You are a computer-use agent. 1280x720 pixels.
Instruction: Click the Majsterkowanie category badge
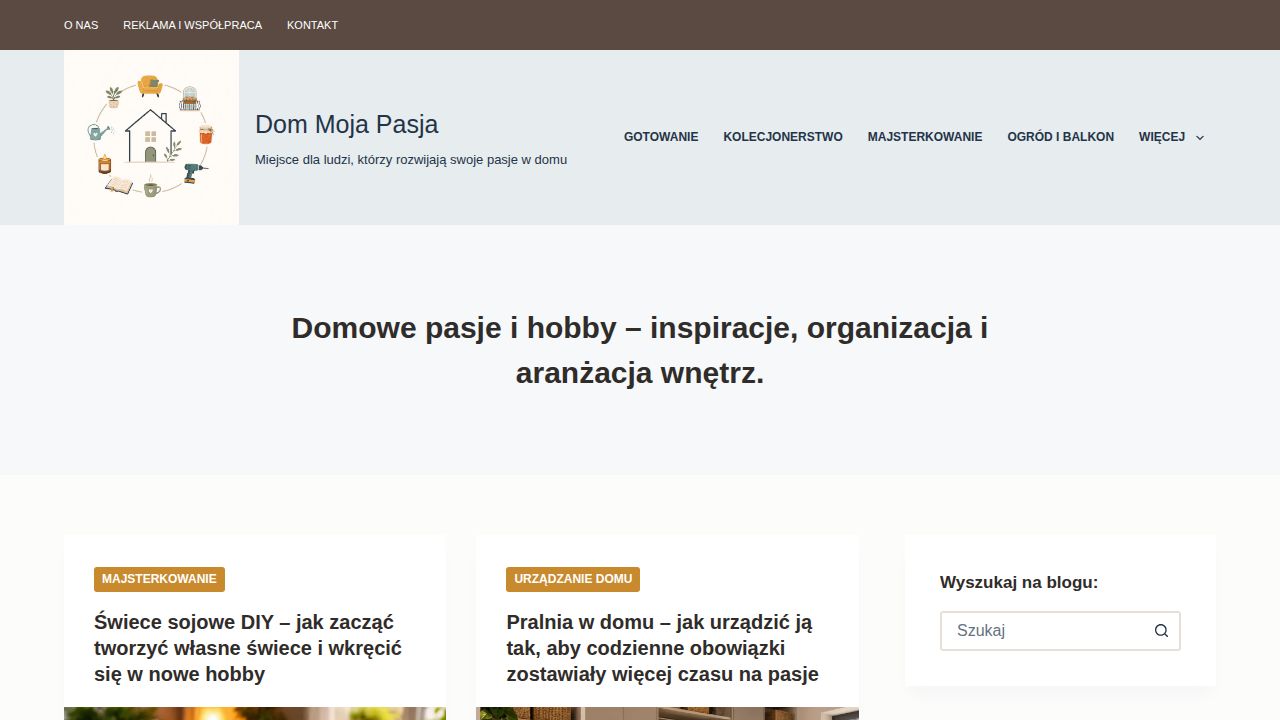159,579
